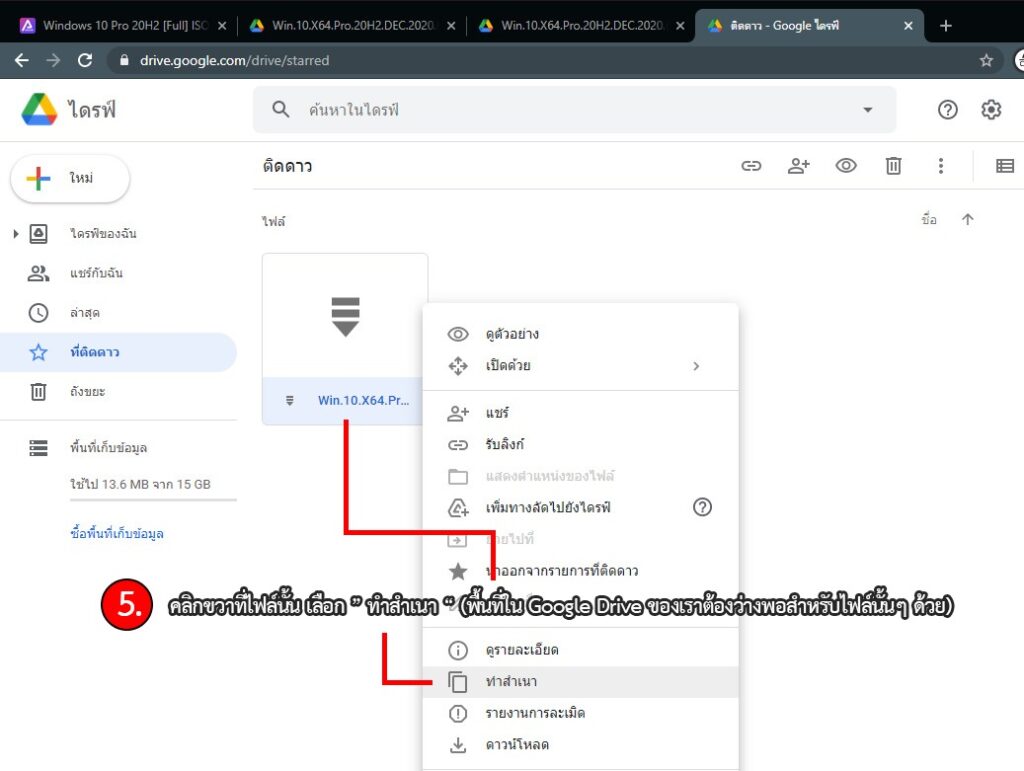
Task: Switch to third Win.10.X64.Pro.20H2.DEC.2020 tab
Action: point(582,25)
